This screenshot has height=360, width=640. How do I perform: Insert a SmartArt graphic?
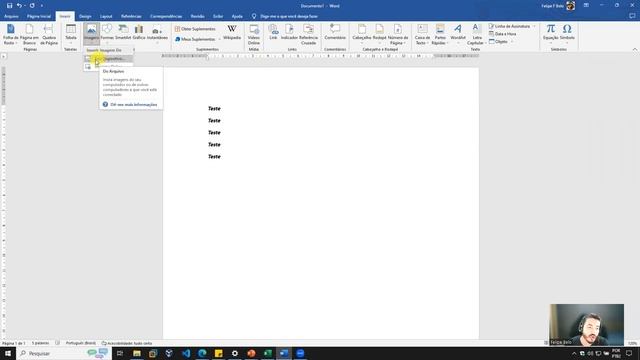tap(123, 33)
